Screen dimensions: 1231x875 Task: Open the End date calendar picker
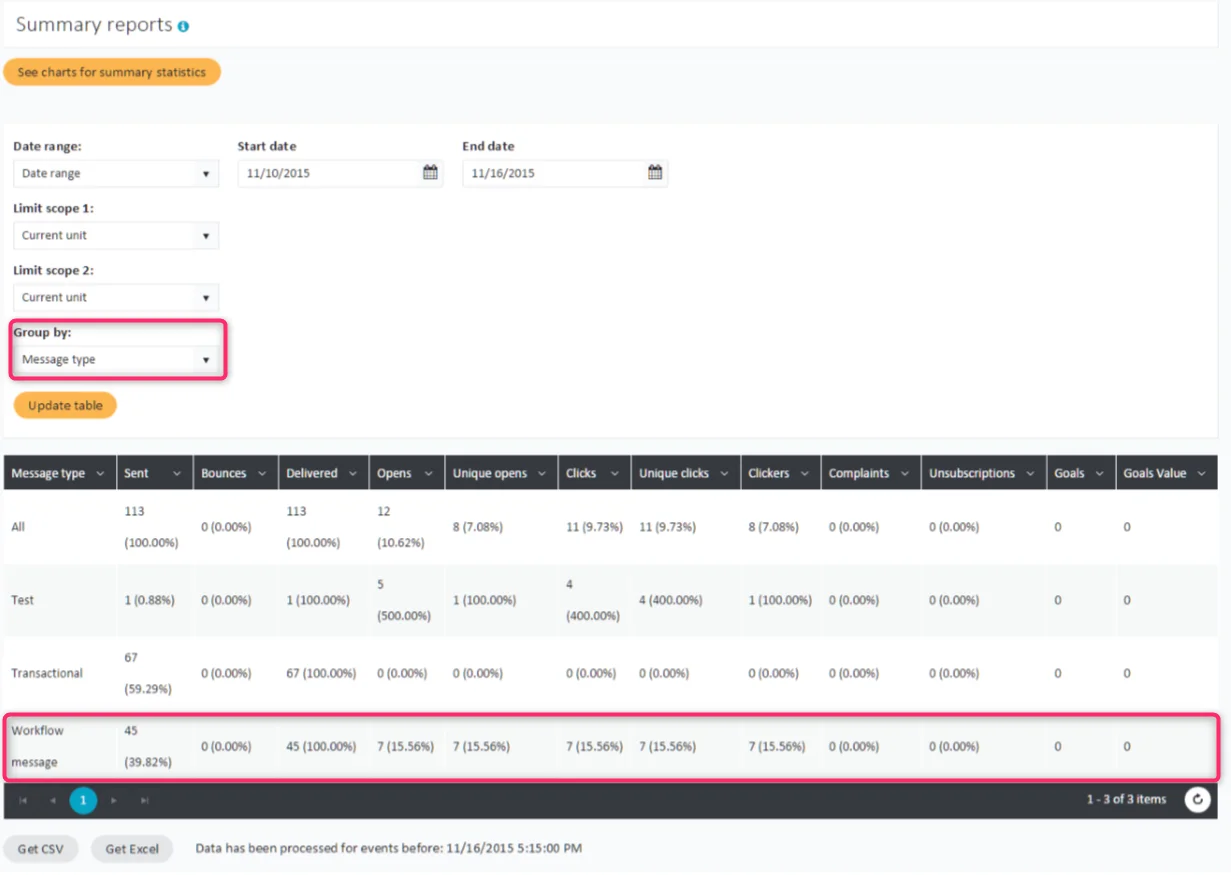655,173
